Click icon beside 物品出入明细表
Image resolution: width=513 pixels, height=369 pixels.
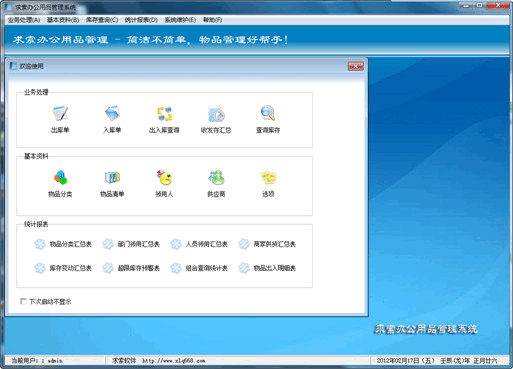(244, 268)
